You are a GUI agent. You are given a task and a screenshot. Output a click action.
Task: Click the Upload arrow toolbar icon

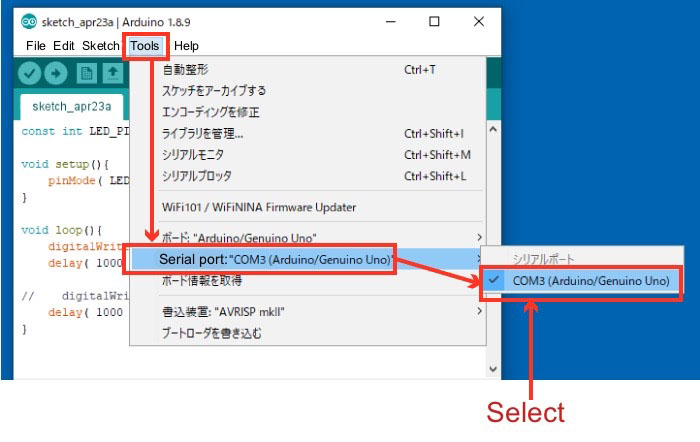pyautogui.click(x=56, y=73)
